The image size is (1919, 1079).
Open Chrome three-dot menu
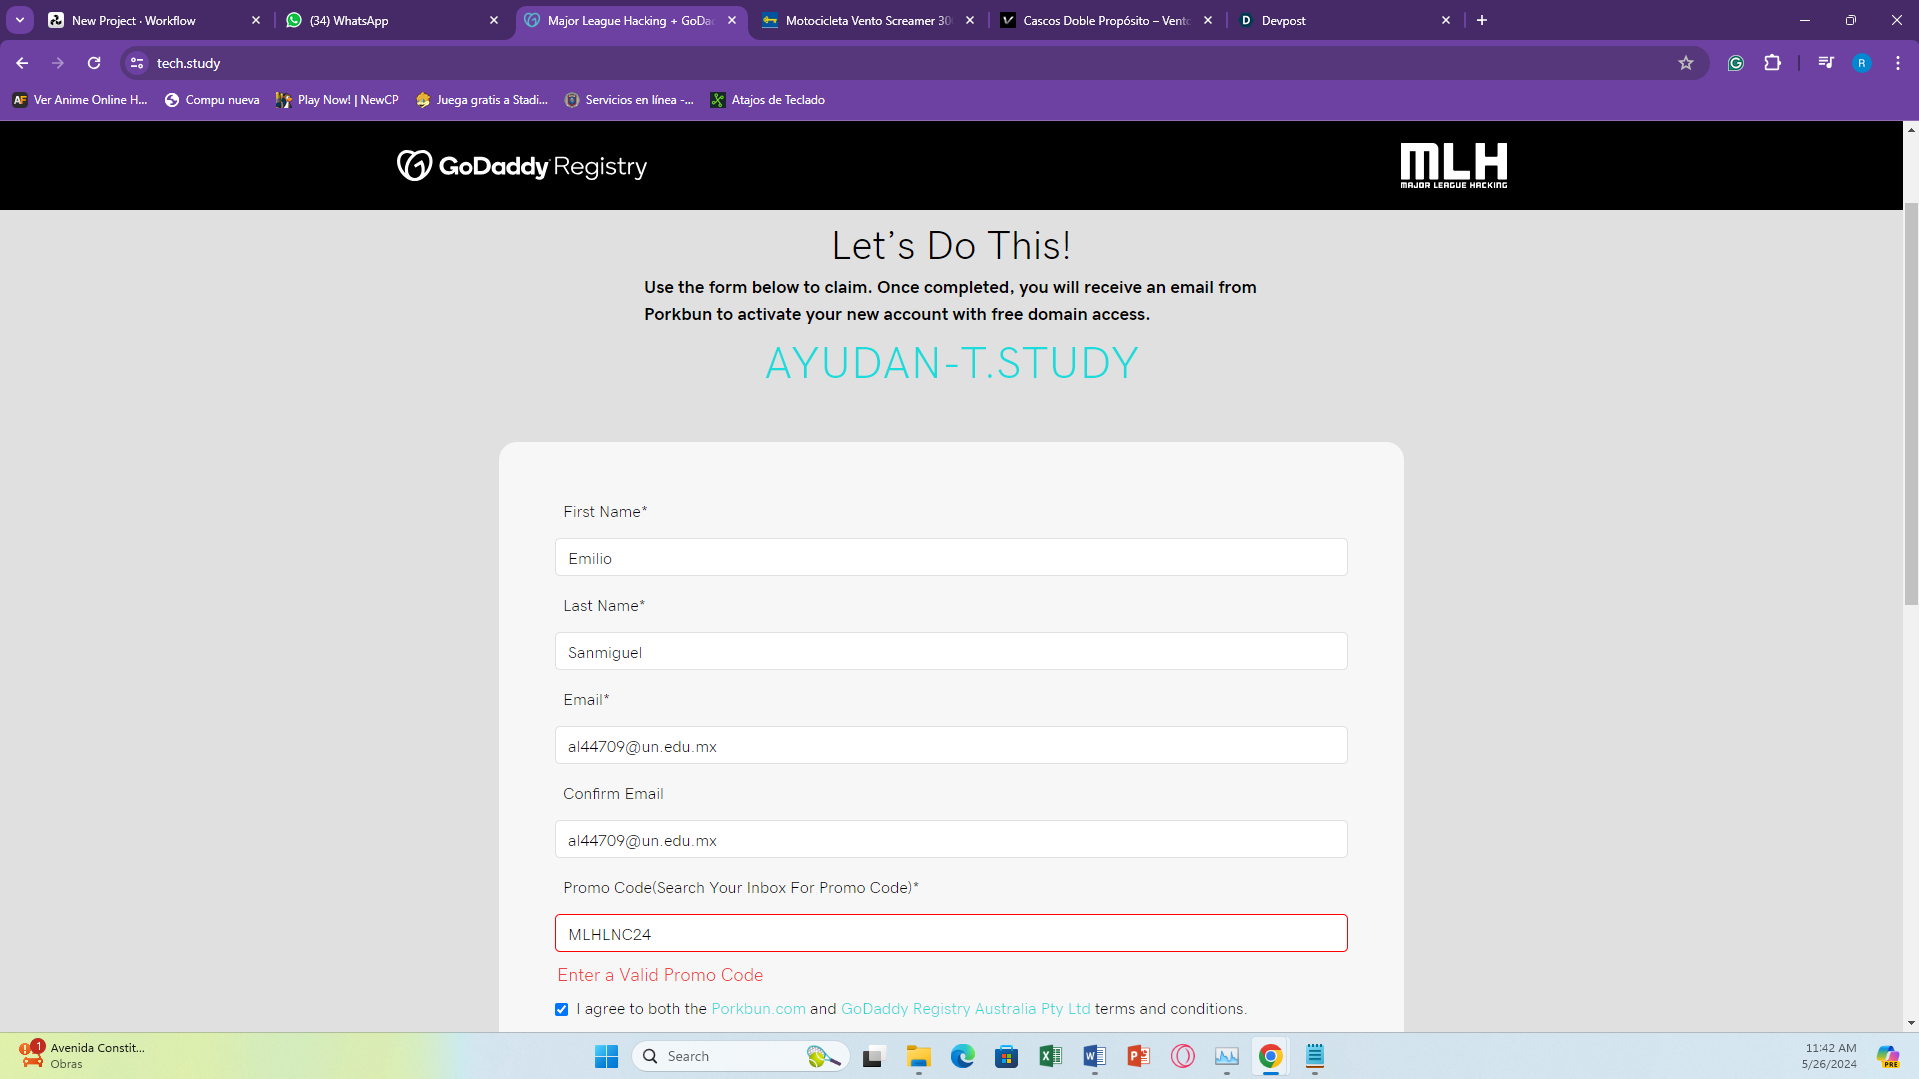[1898, 63]
